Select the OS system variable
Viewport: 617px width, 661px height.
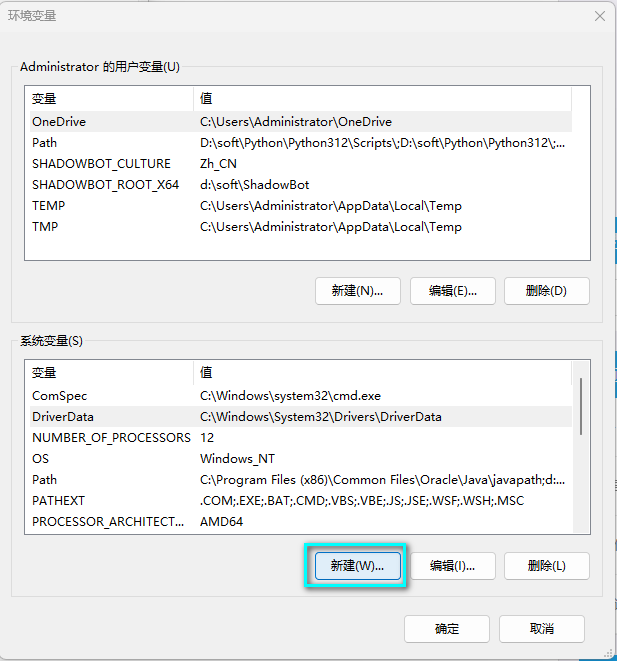[300, 459]
